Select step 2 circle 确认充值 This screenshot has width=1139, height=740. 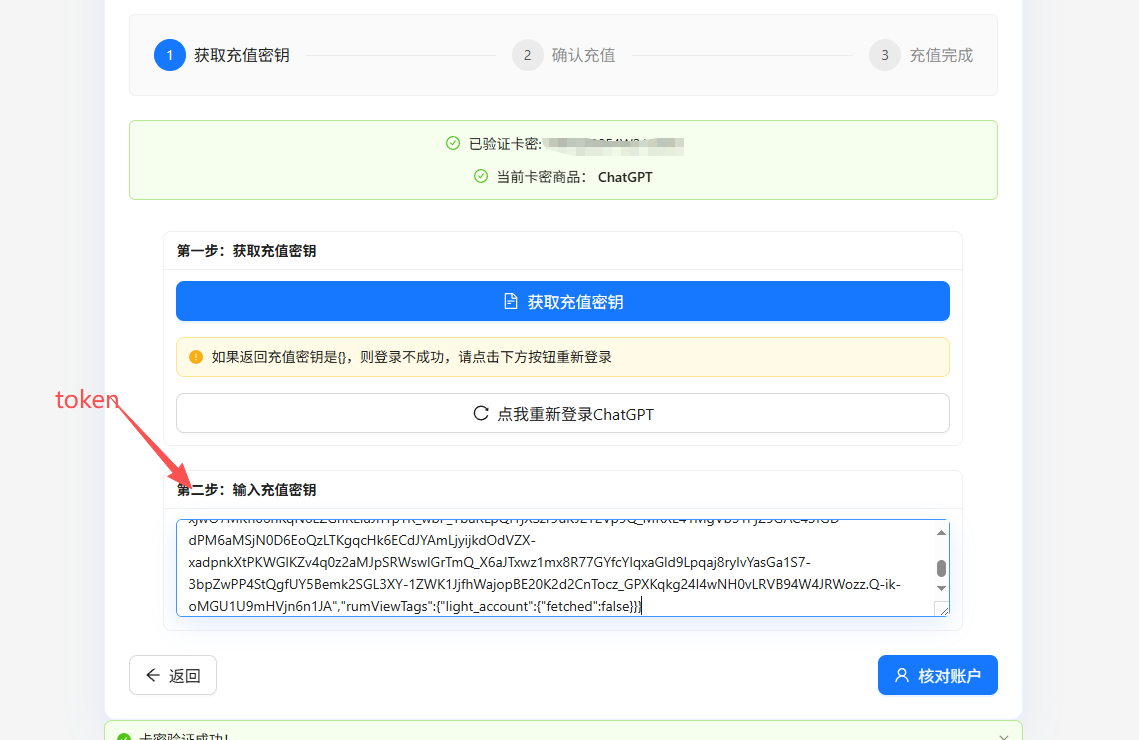tap(527, 55)
